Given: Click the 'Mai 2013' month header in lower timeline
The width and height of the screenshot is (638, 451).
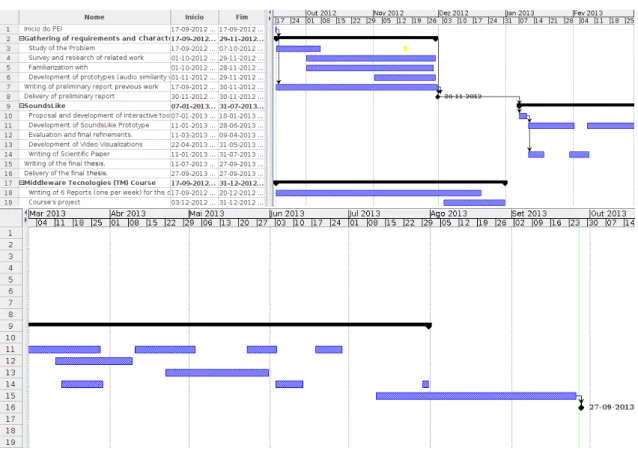Looking at the screenshot, I should 207,214.
